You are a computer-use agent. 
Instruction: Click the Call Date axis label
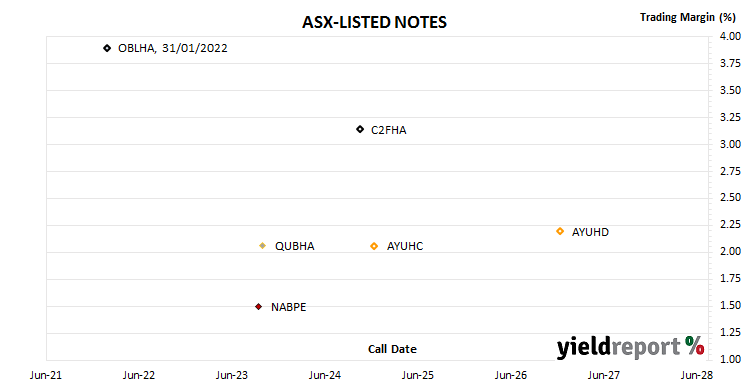click(392, 349)
